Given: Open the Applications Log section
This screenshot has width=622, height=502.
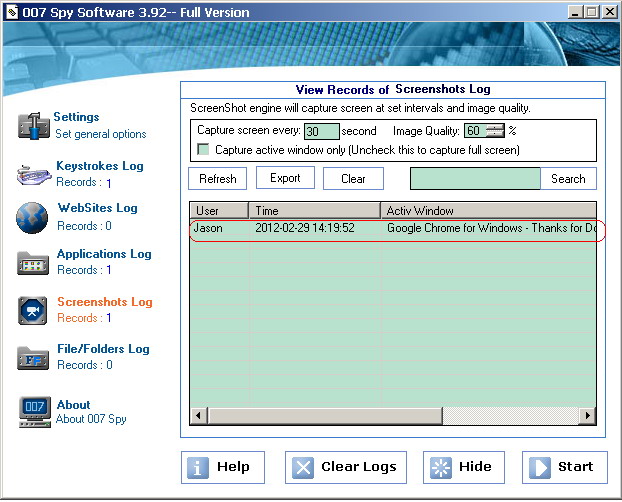Looking at the screenshot, I should pos(104,254).
